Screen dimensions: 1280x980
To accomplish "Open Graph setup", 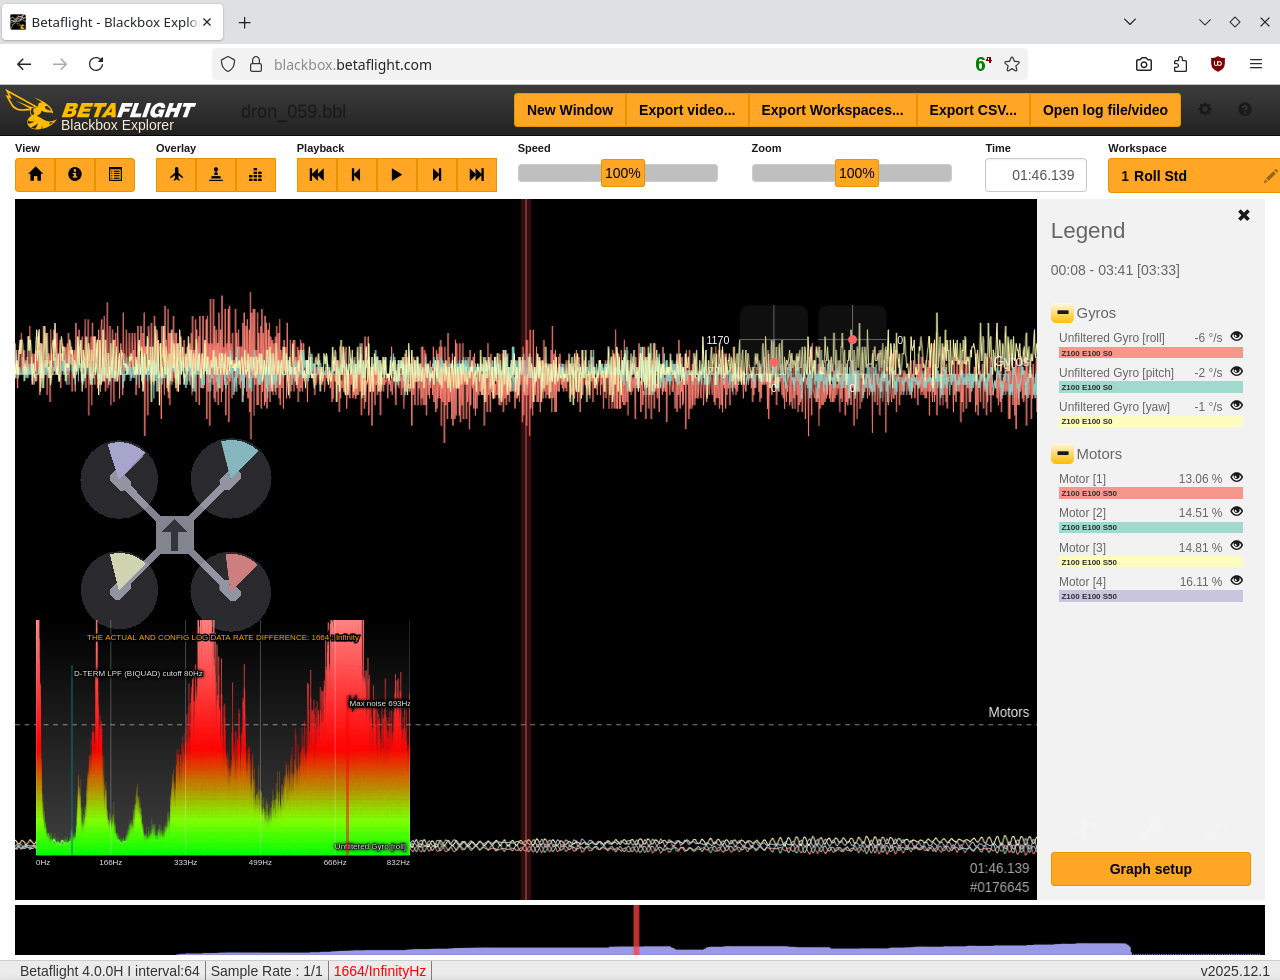I will click(x=1150, y=869).
